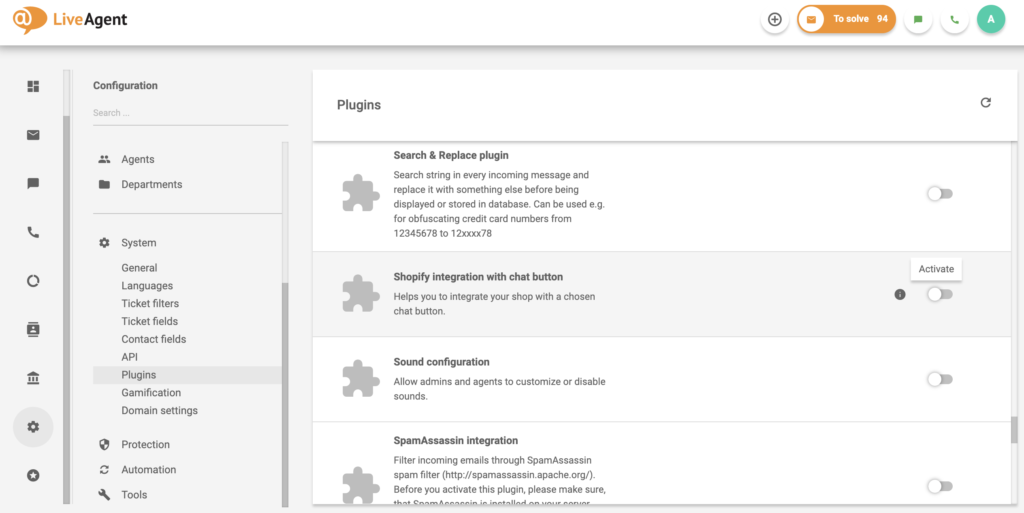This screenshot has width=1024, height=513.
Task: Open the chats icon in left sidebar
Action: pos(33,184)
